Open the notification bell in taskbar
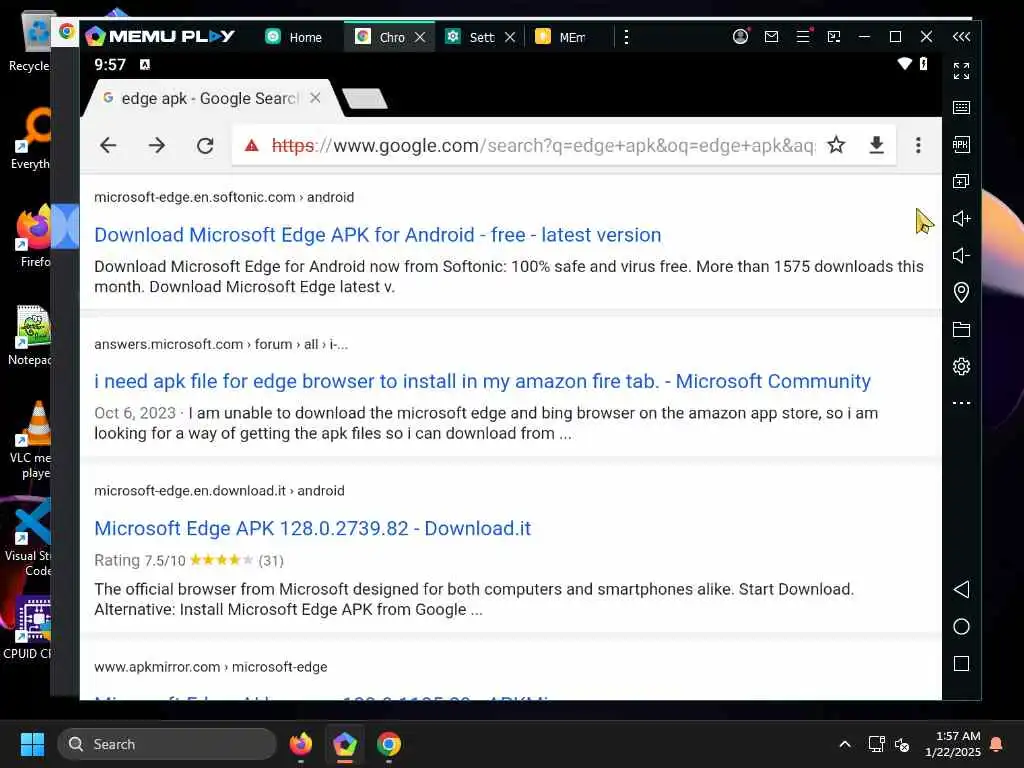 click(x=997, y=744)
